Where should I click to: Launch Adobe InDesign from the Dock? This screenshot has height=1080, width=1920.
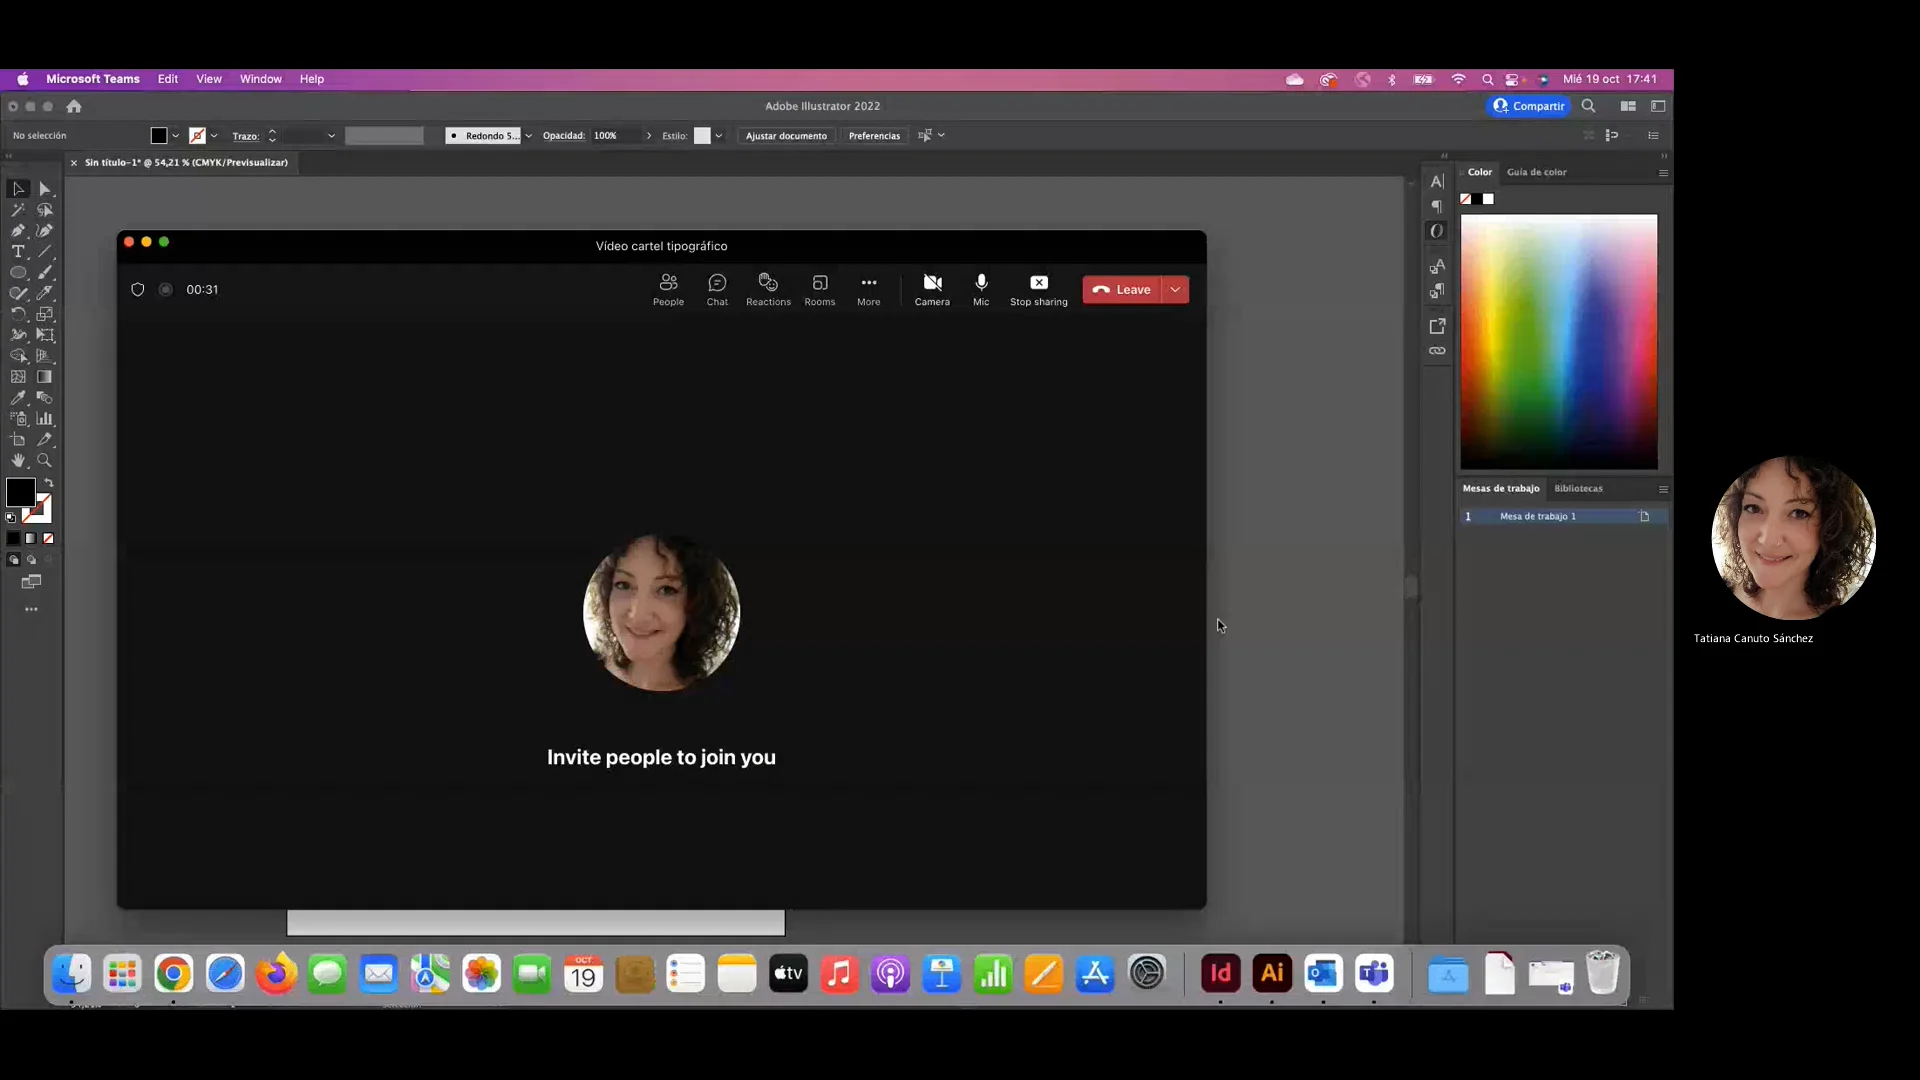pos(1220,973)
